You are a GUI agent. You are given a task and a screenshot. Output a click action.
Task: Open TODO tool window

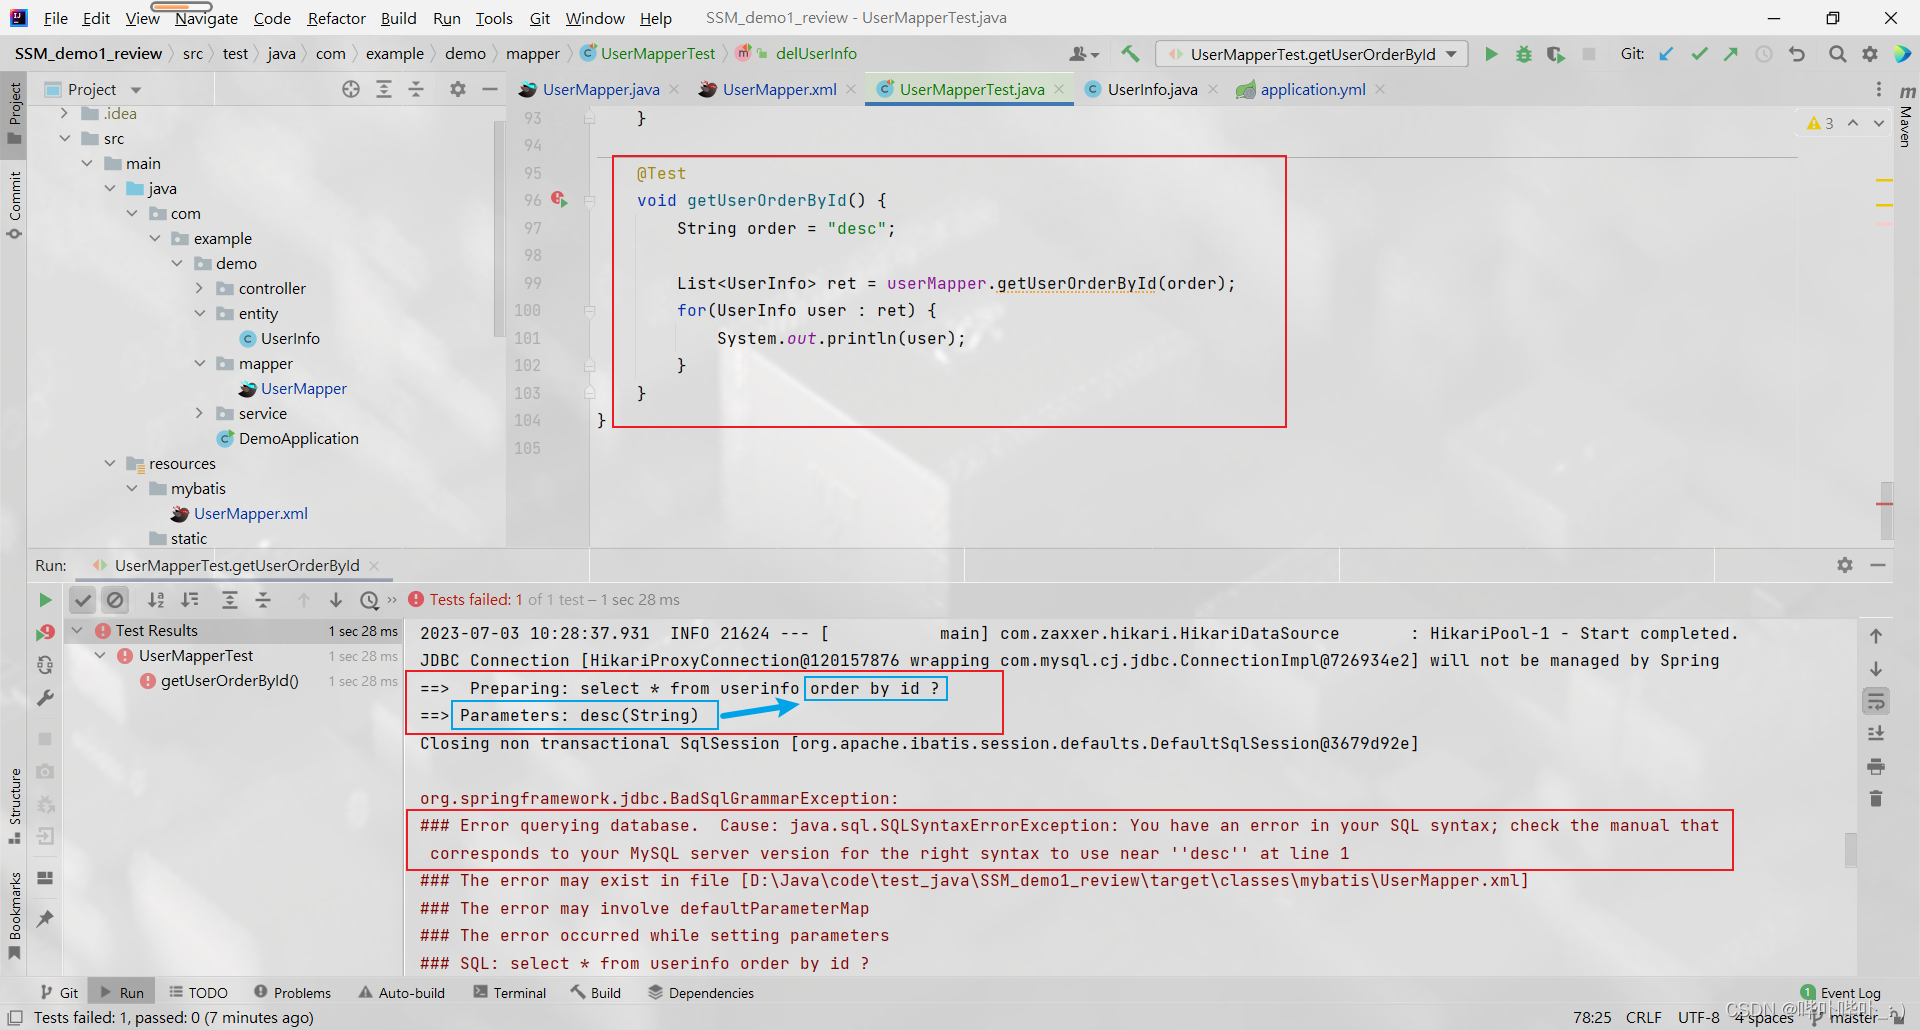198,993
